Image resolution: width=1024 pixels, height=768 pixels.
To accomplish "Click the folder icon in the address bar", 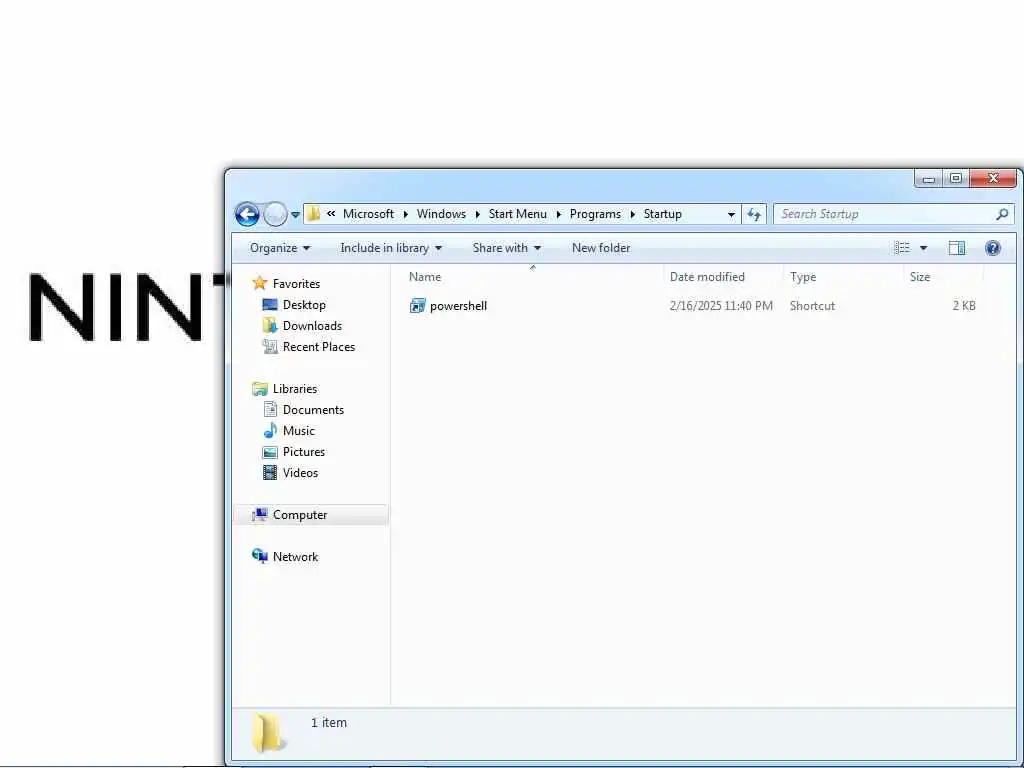I will [313, 214].
